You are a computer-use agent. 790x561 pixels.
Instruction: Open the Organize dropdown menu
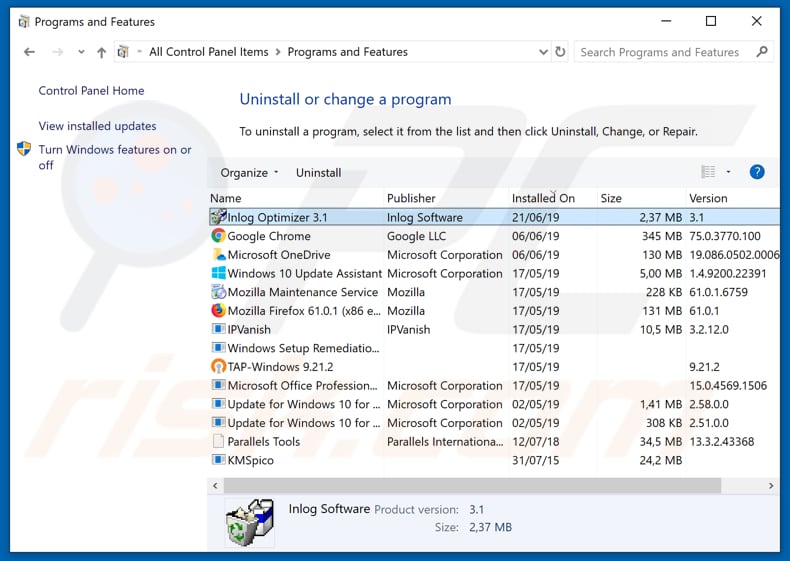249,173
